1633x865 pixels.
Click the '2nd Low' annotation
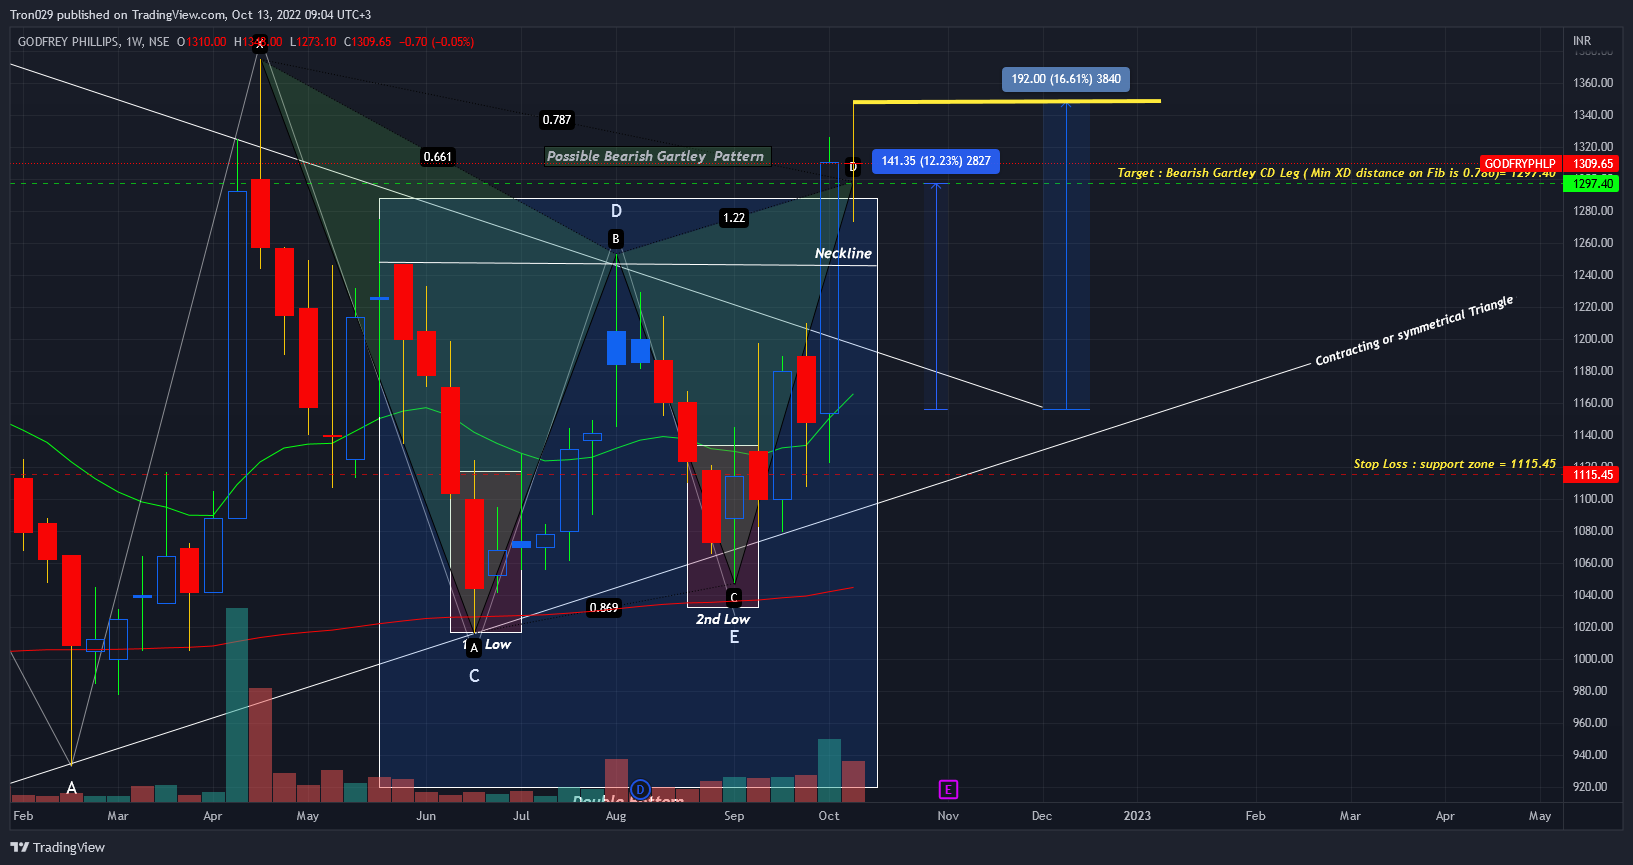pyautogui.click(x=723, y=620)
